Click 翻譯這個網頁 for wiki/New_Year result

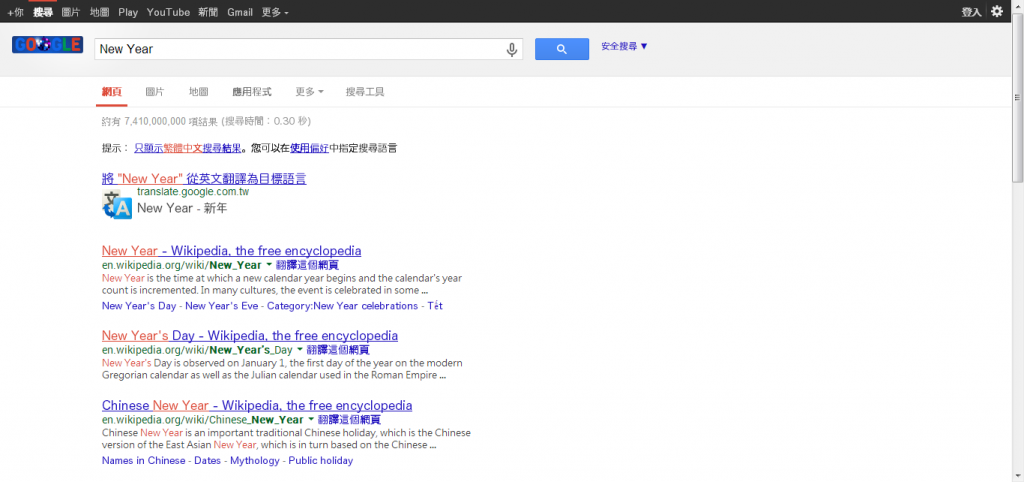307,265
